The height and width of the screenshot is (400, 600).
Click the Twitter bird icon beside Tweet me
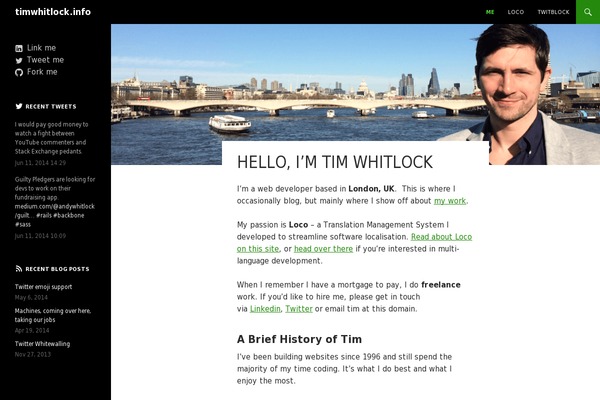tap(19, 60)
